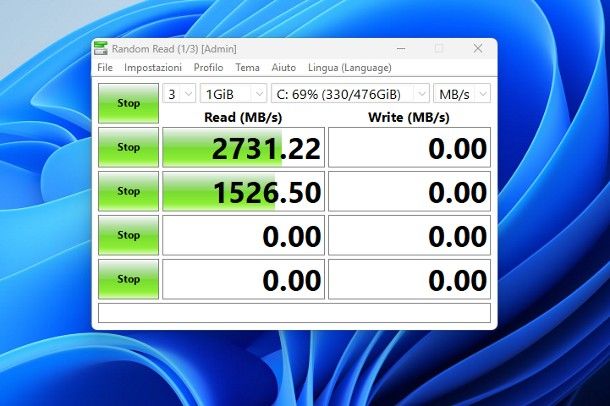This screenshot has height=406, width=610.
Task: Click the CrystalDiskMark app icon in title bar
Action: 101,48
